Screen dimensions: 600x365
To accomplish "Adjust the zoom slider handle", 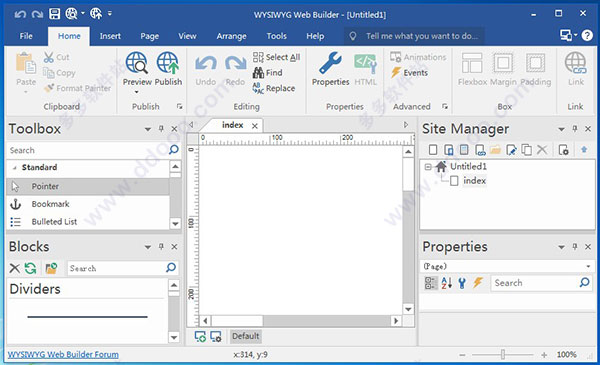I will (503, 355).
